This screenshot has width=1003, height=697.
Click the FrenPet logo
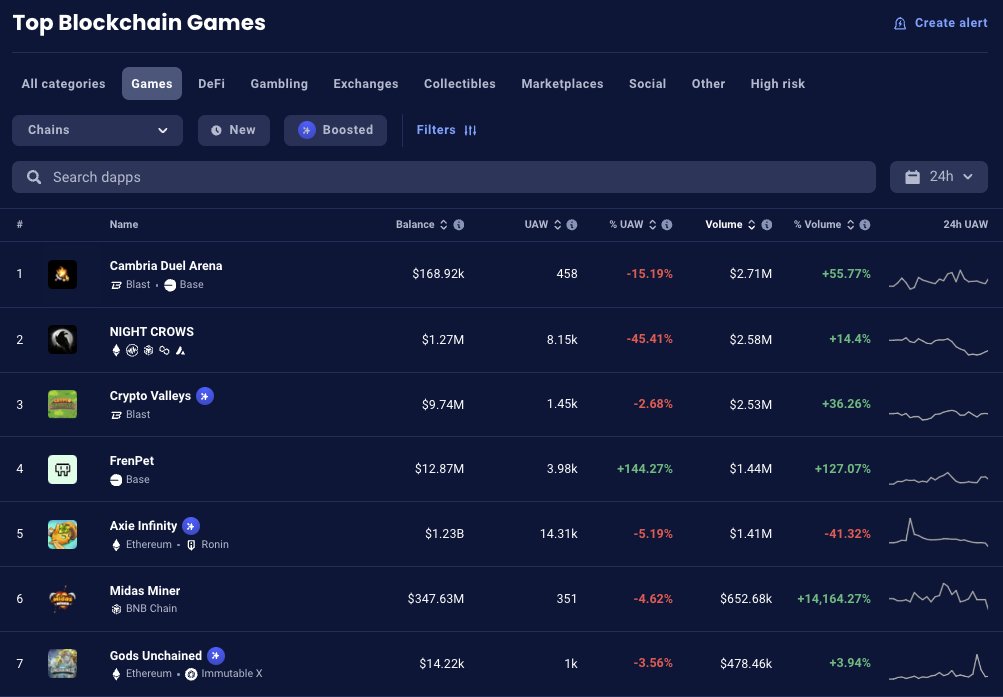[x=62, y=469]
